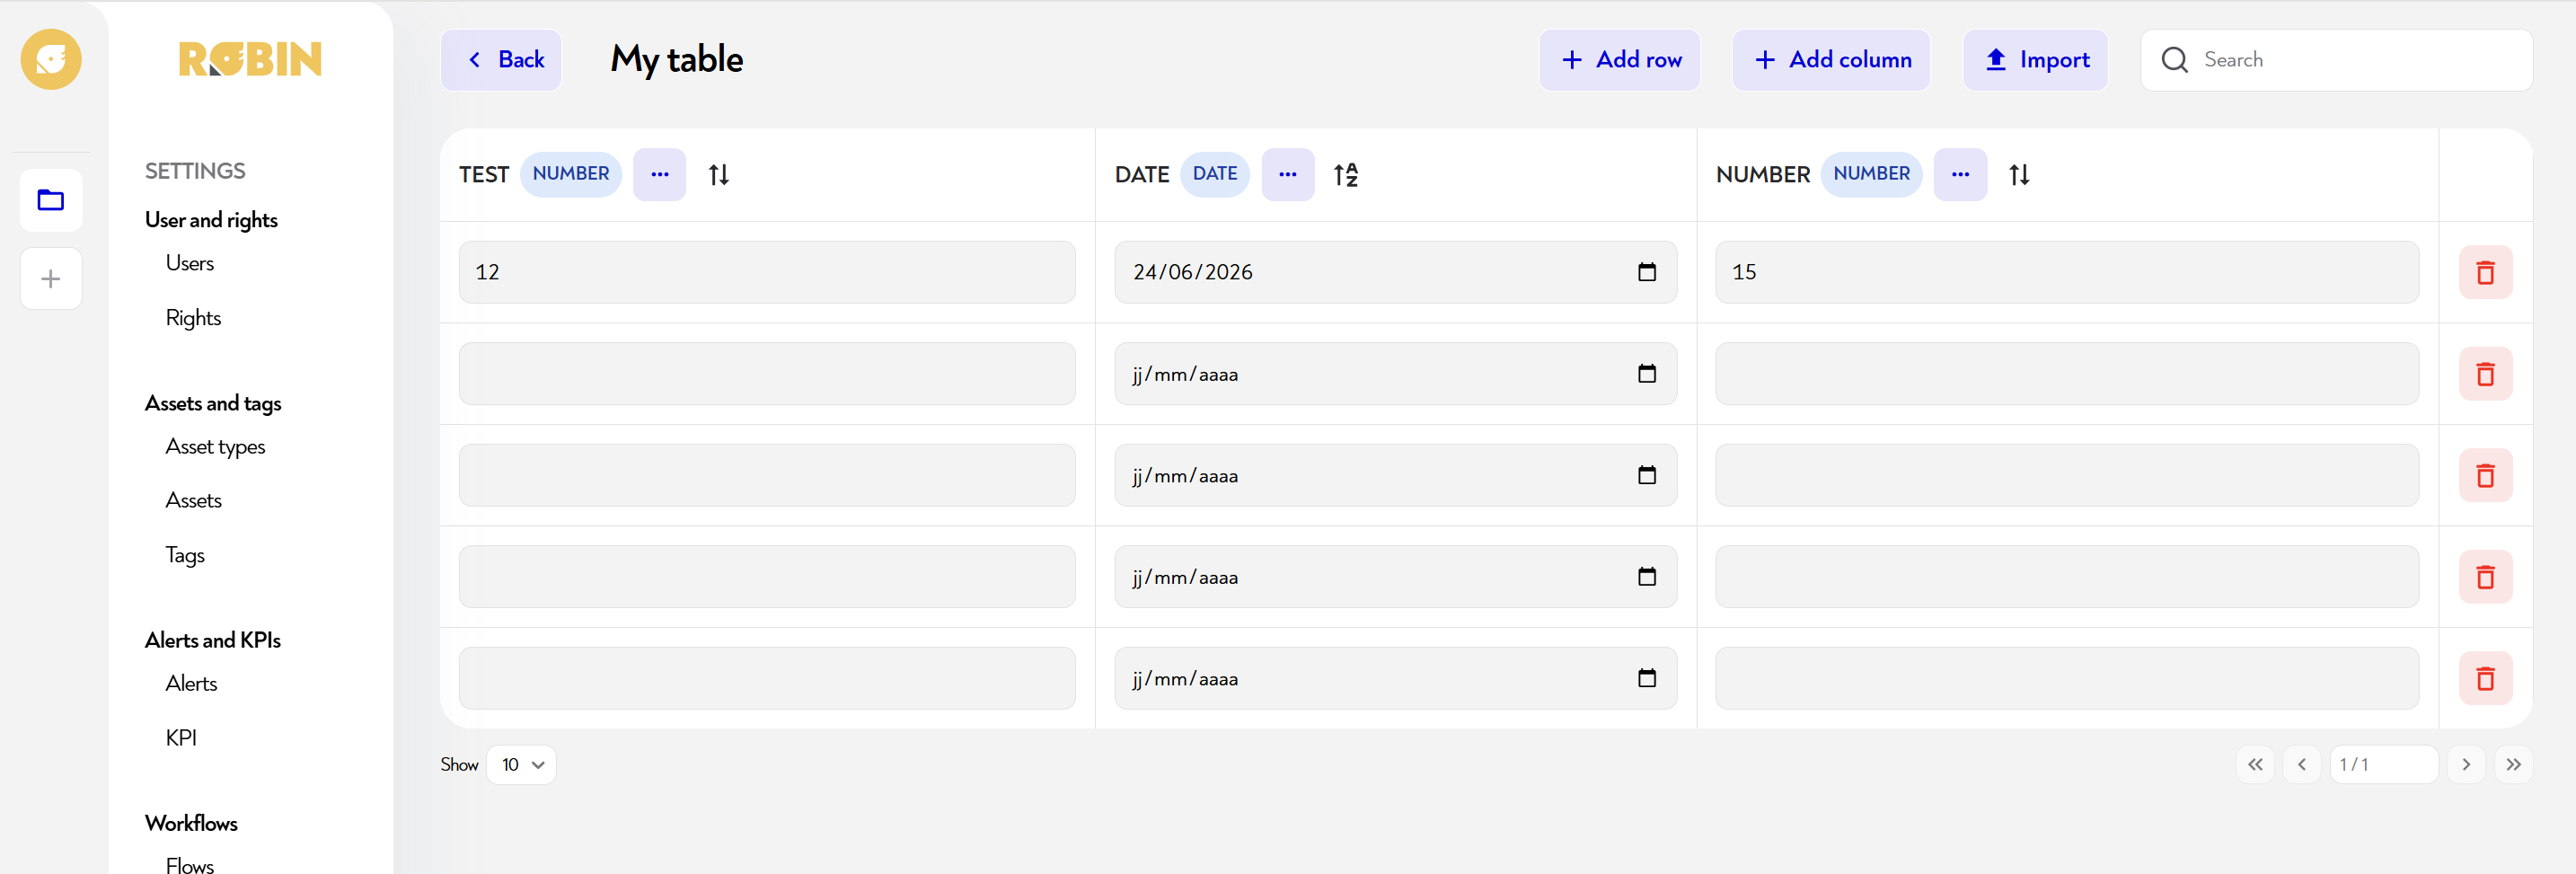Open calendar picker for 24/06/2026 date
The height and width of the screenshot is (874, 2576).
coord(1646,272)
